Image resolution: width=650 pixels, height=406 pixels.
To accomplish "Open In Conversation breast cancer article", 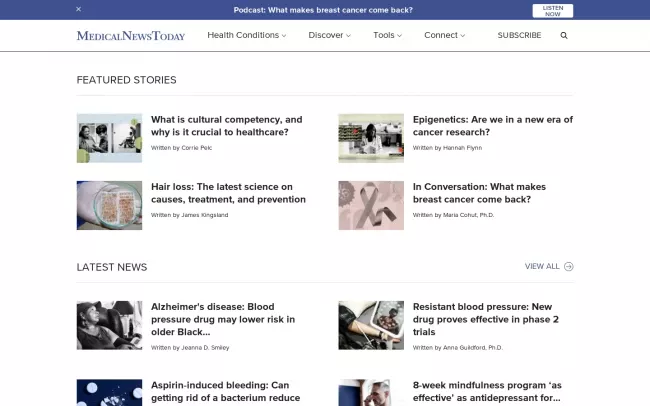I will 479,193.
